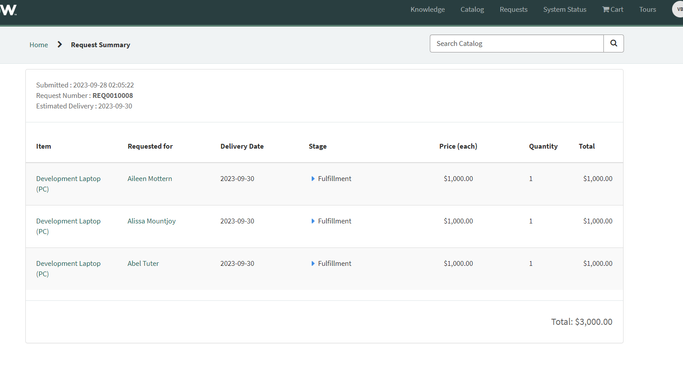Open Development Laptop item for Alissa Mountjoy
The image size is (683, 369).
point(68,226)
